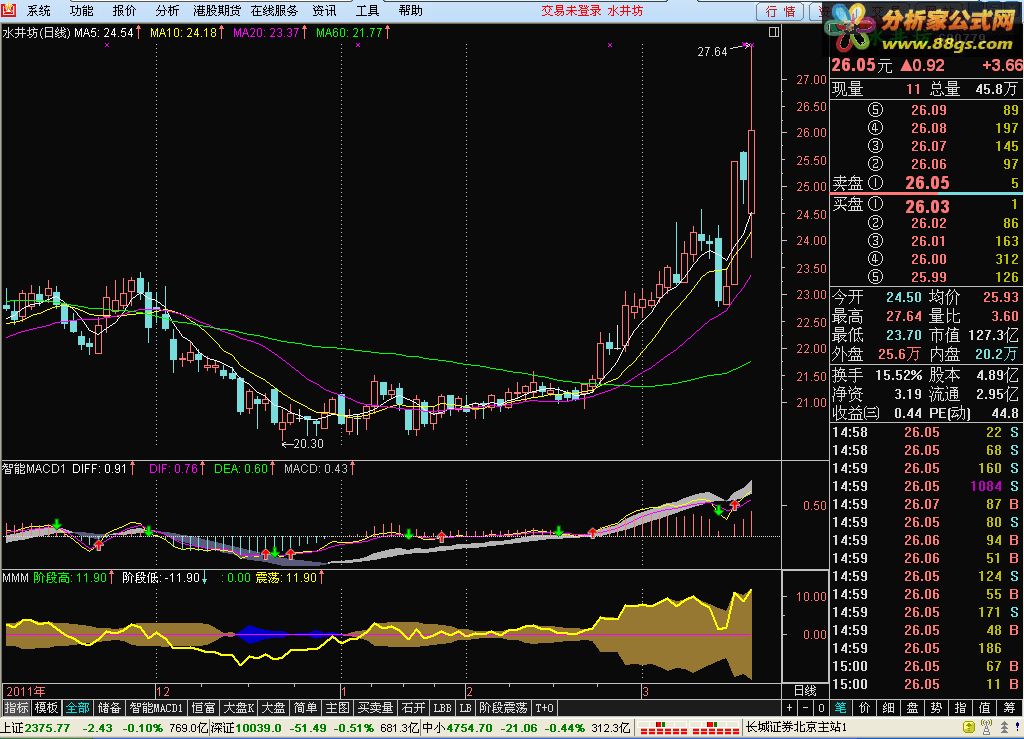Select the 模板 tab

(x=46, y=708)
